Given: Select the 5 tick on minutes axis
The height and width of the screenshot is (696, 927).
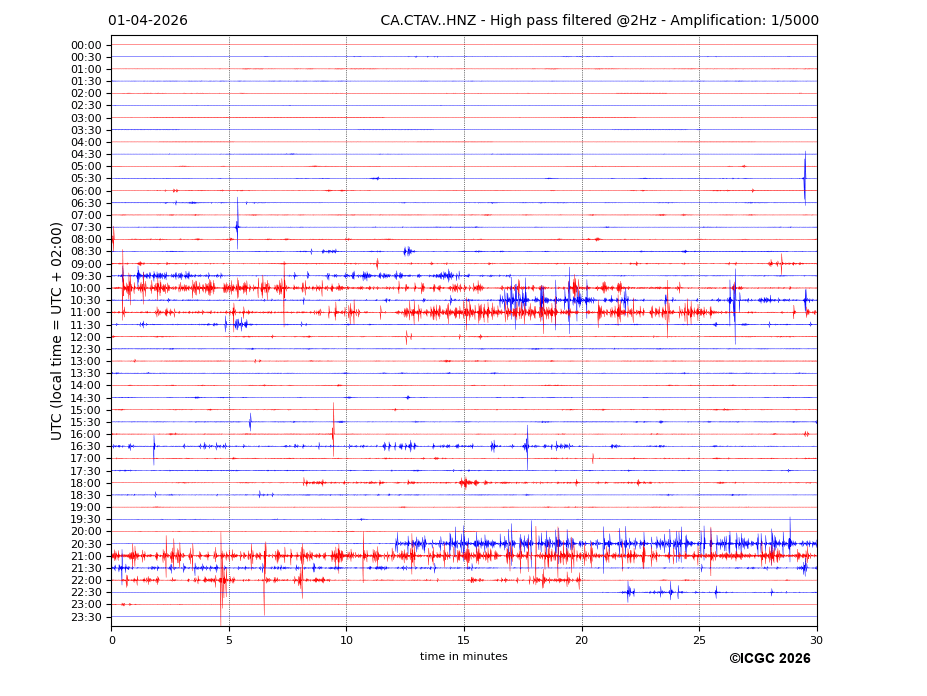Looking at the screenshot, I should [x=229, y=640].
